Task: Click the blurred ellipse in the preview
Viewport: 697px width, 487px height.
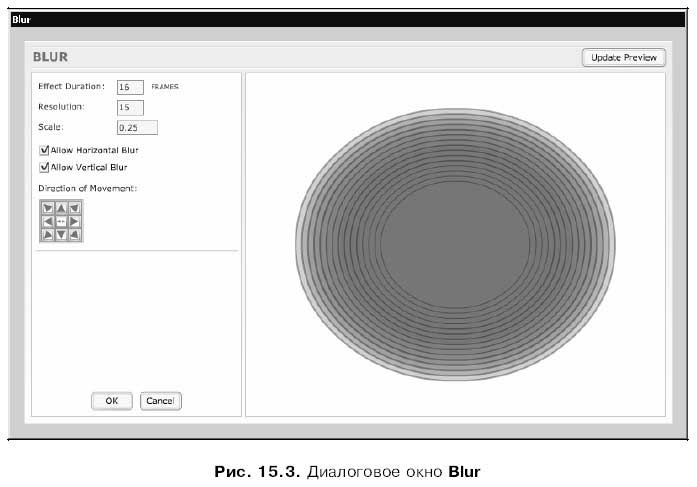Action: [x=455, y=244]
